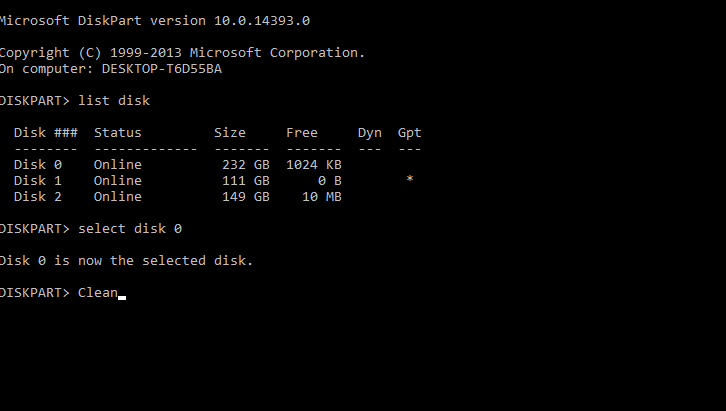Click the Status column header
The image size is (726, 411).
[118, 133]
